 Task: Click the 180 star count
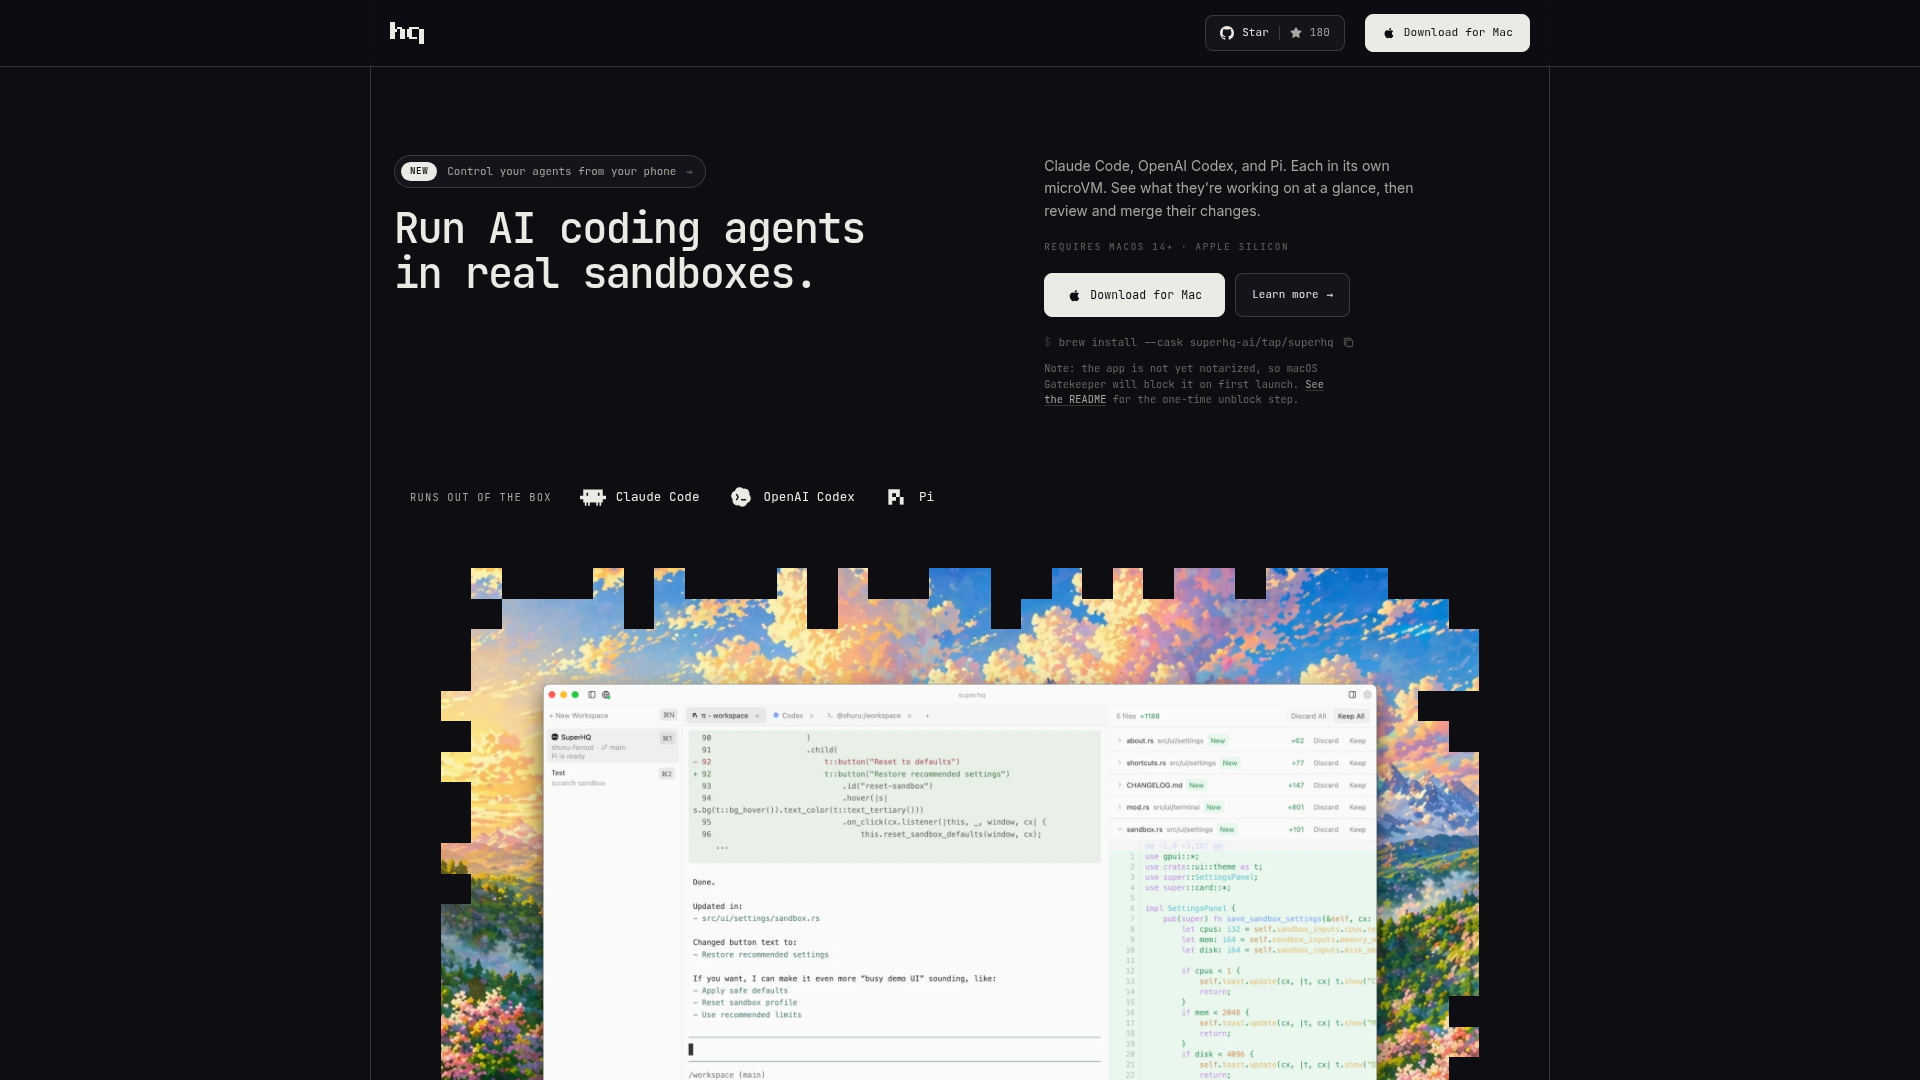(x=1311, y=33)
